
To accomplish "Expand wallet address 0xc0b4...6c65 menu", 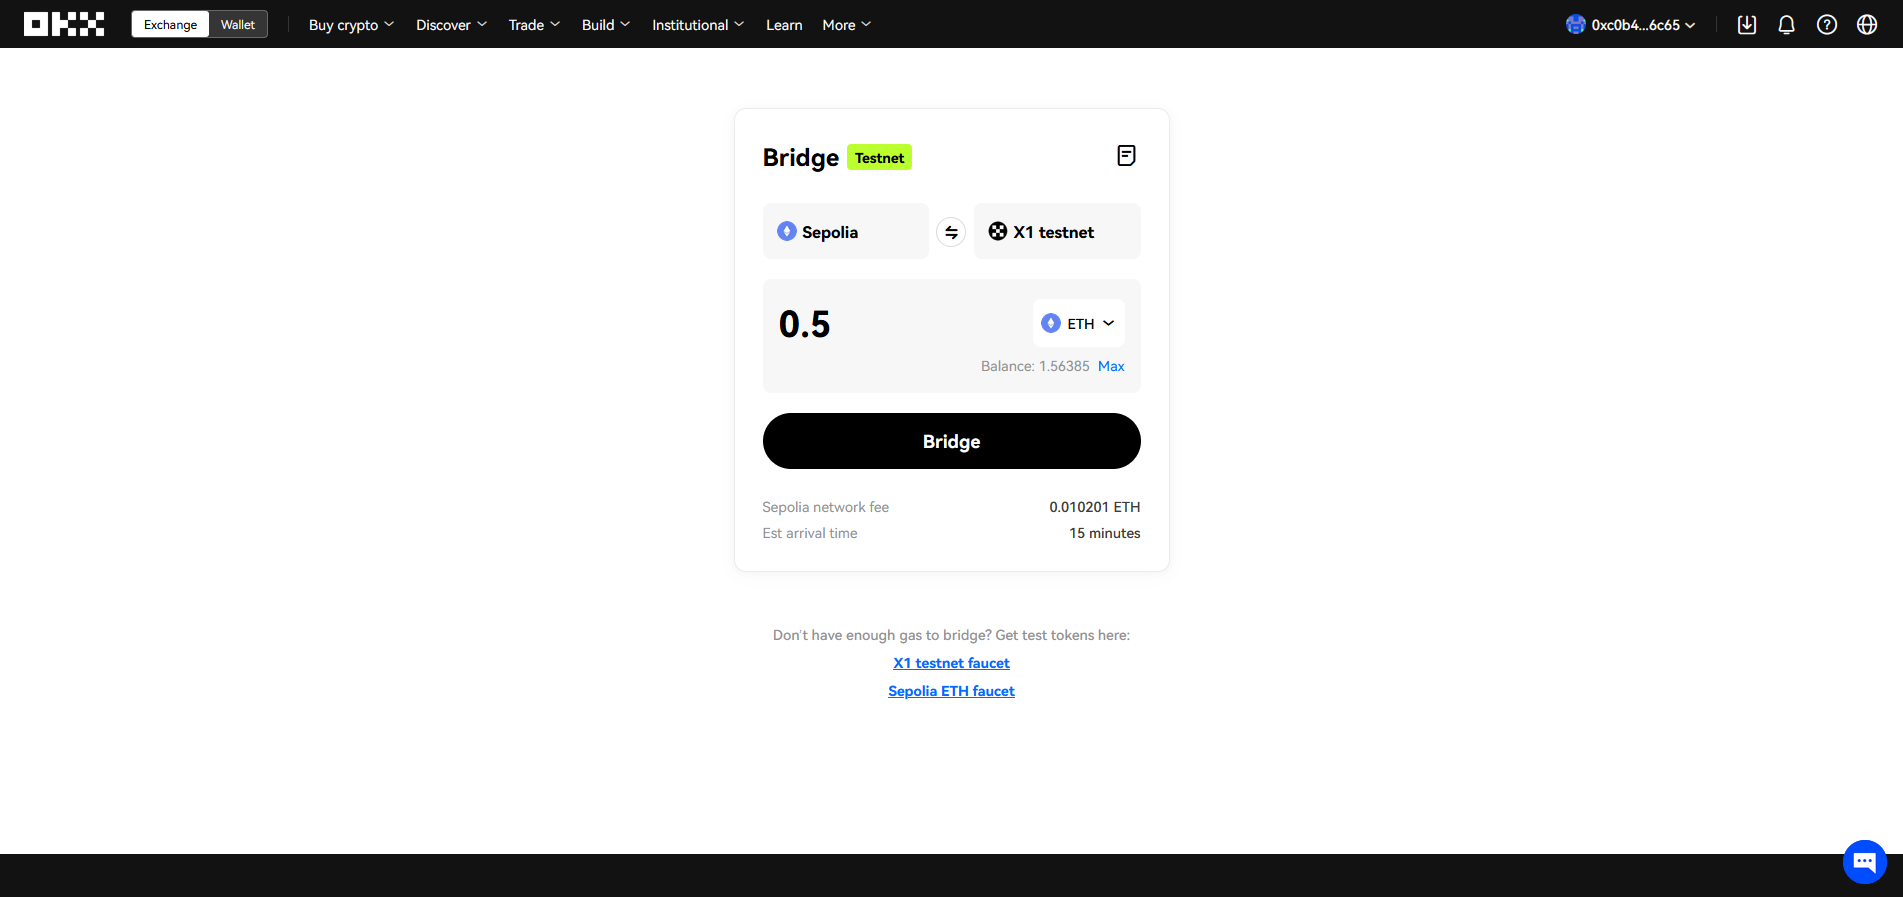I will [x=1631, y=25].
